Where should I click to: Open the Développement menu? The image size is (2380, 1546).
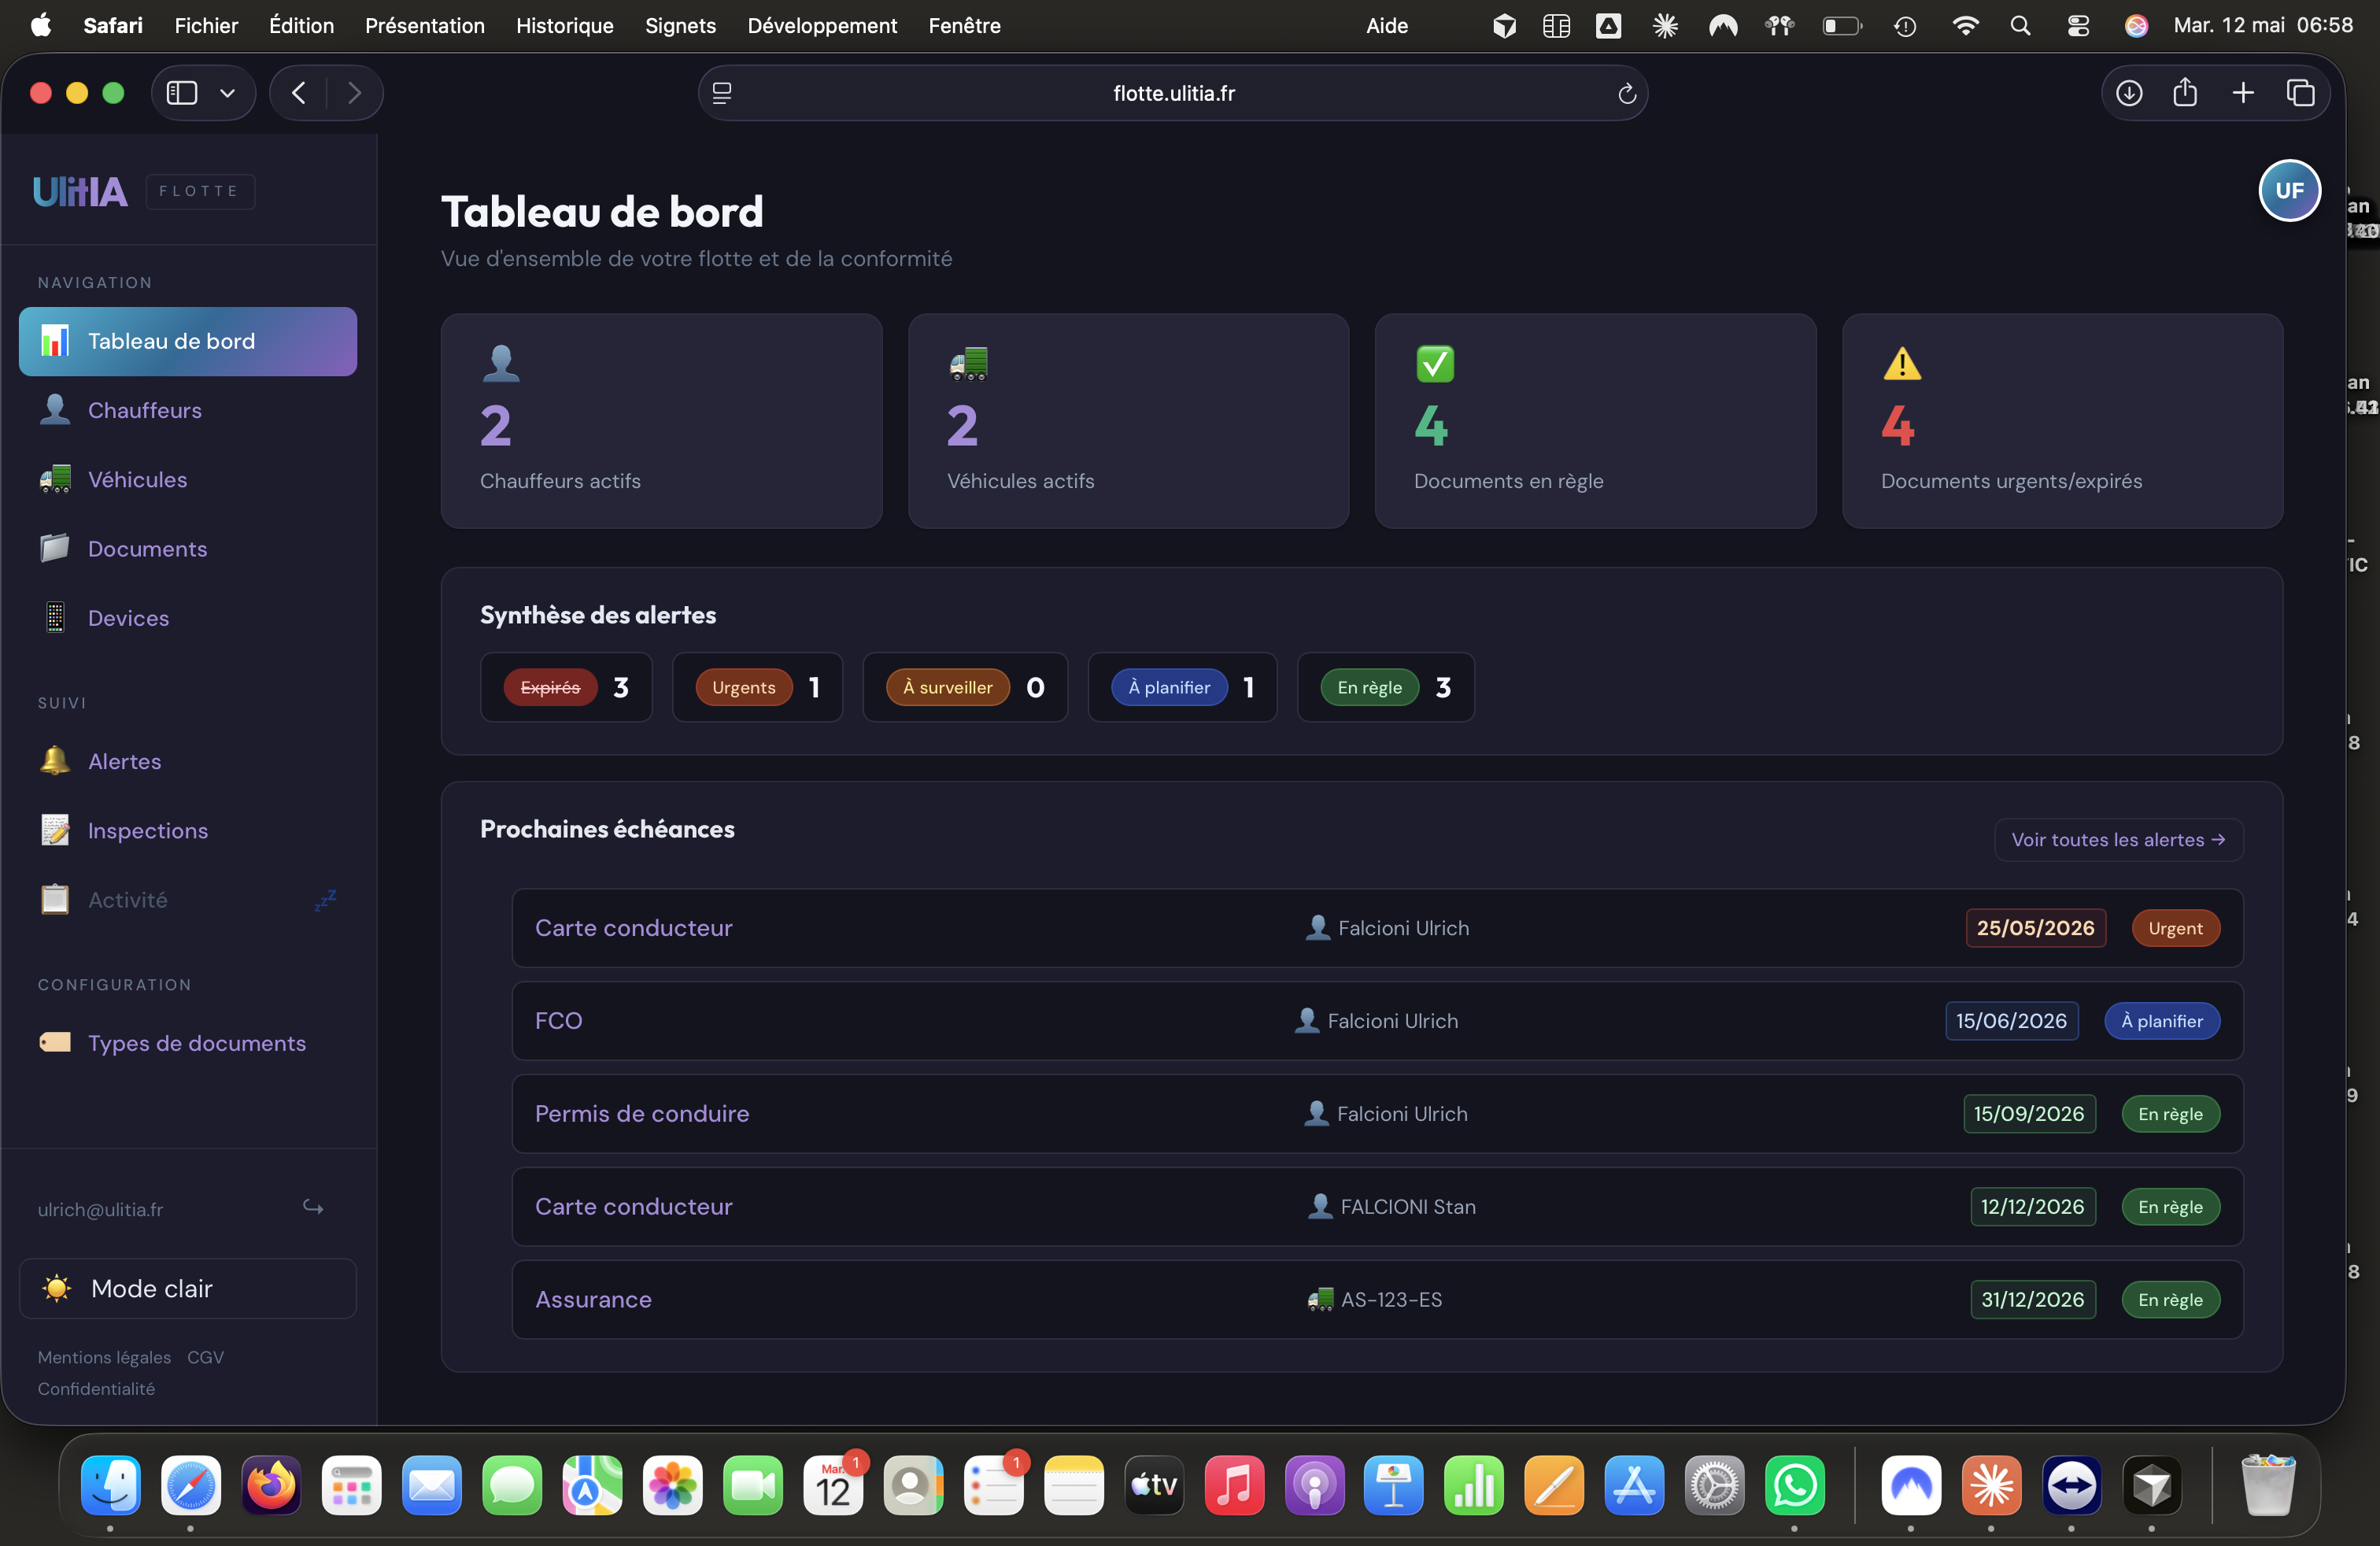click(x=822, y=26)
